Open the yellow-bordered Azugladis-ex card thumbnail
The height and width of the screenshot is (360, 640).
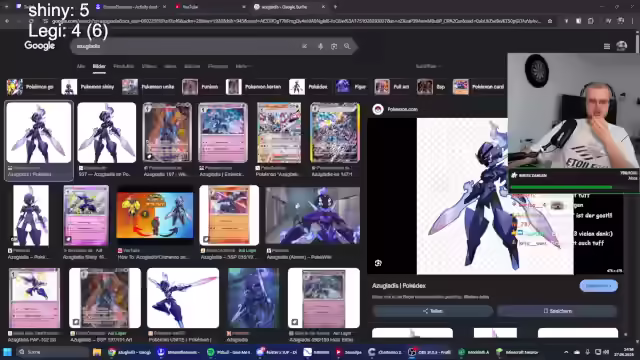coord(335,133)
